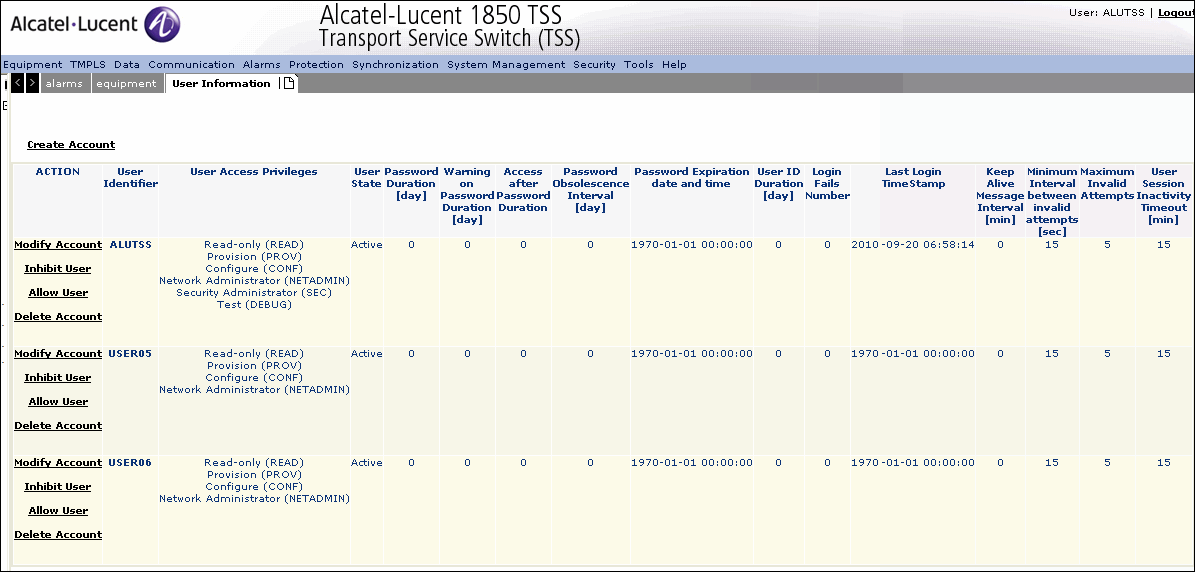Click Network Administrator (NETADMIN) in USER05 row
Image resolution: width=1195 pixels, height=572 pixels.
click(x=254, y=390)
